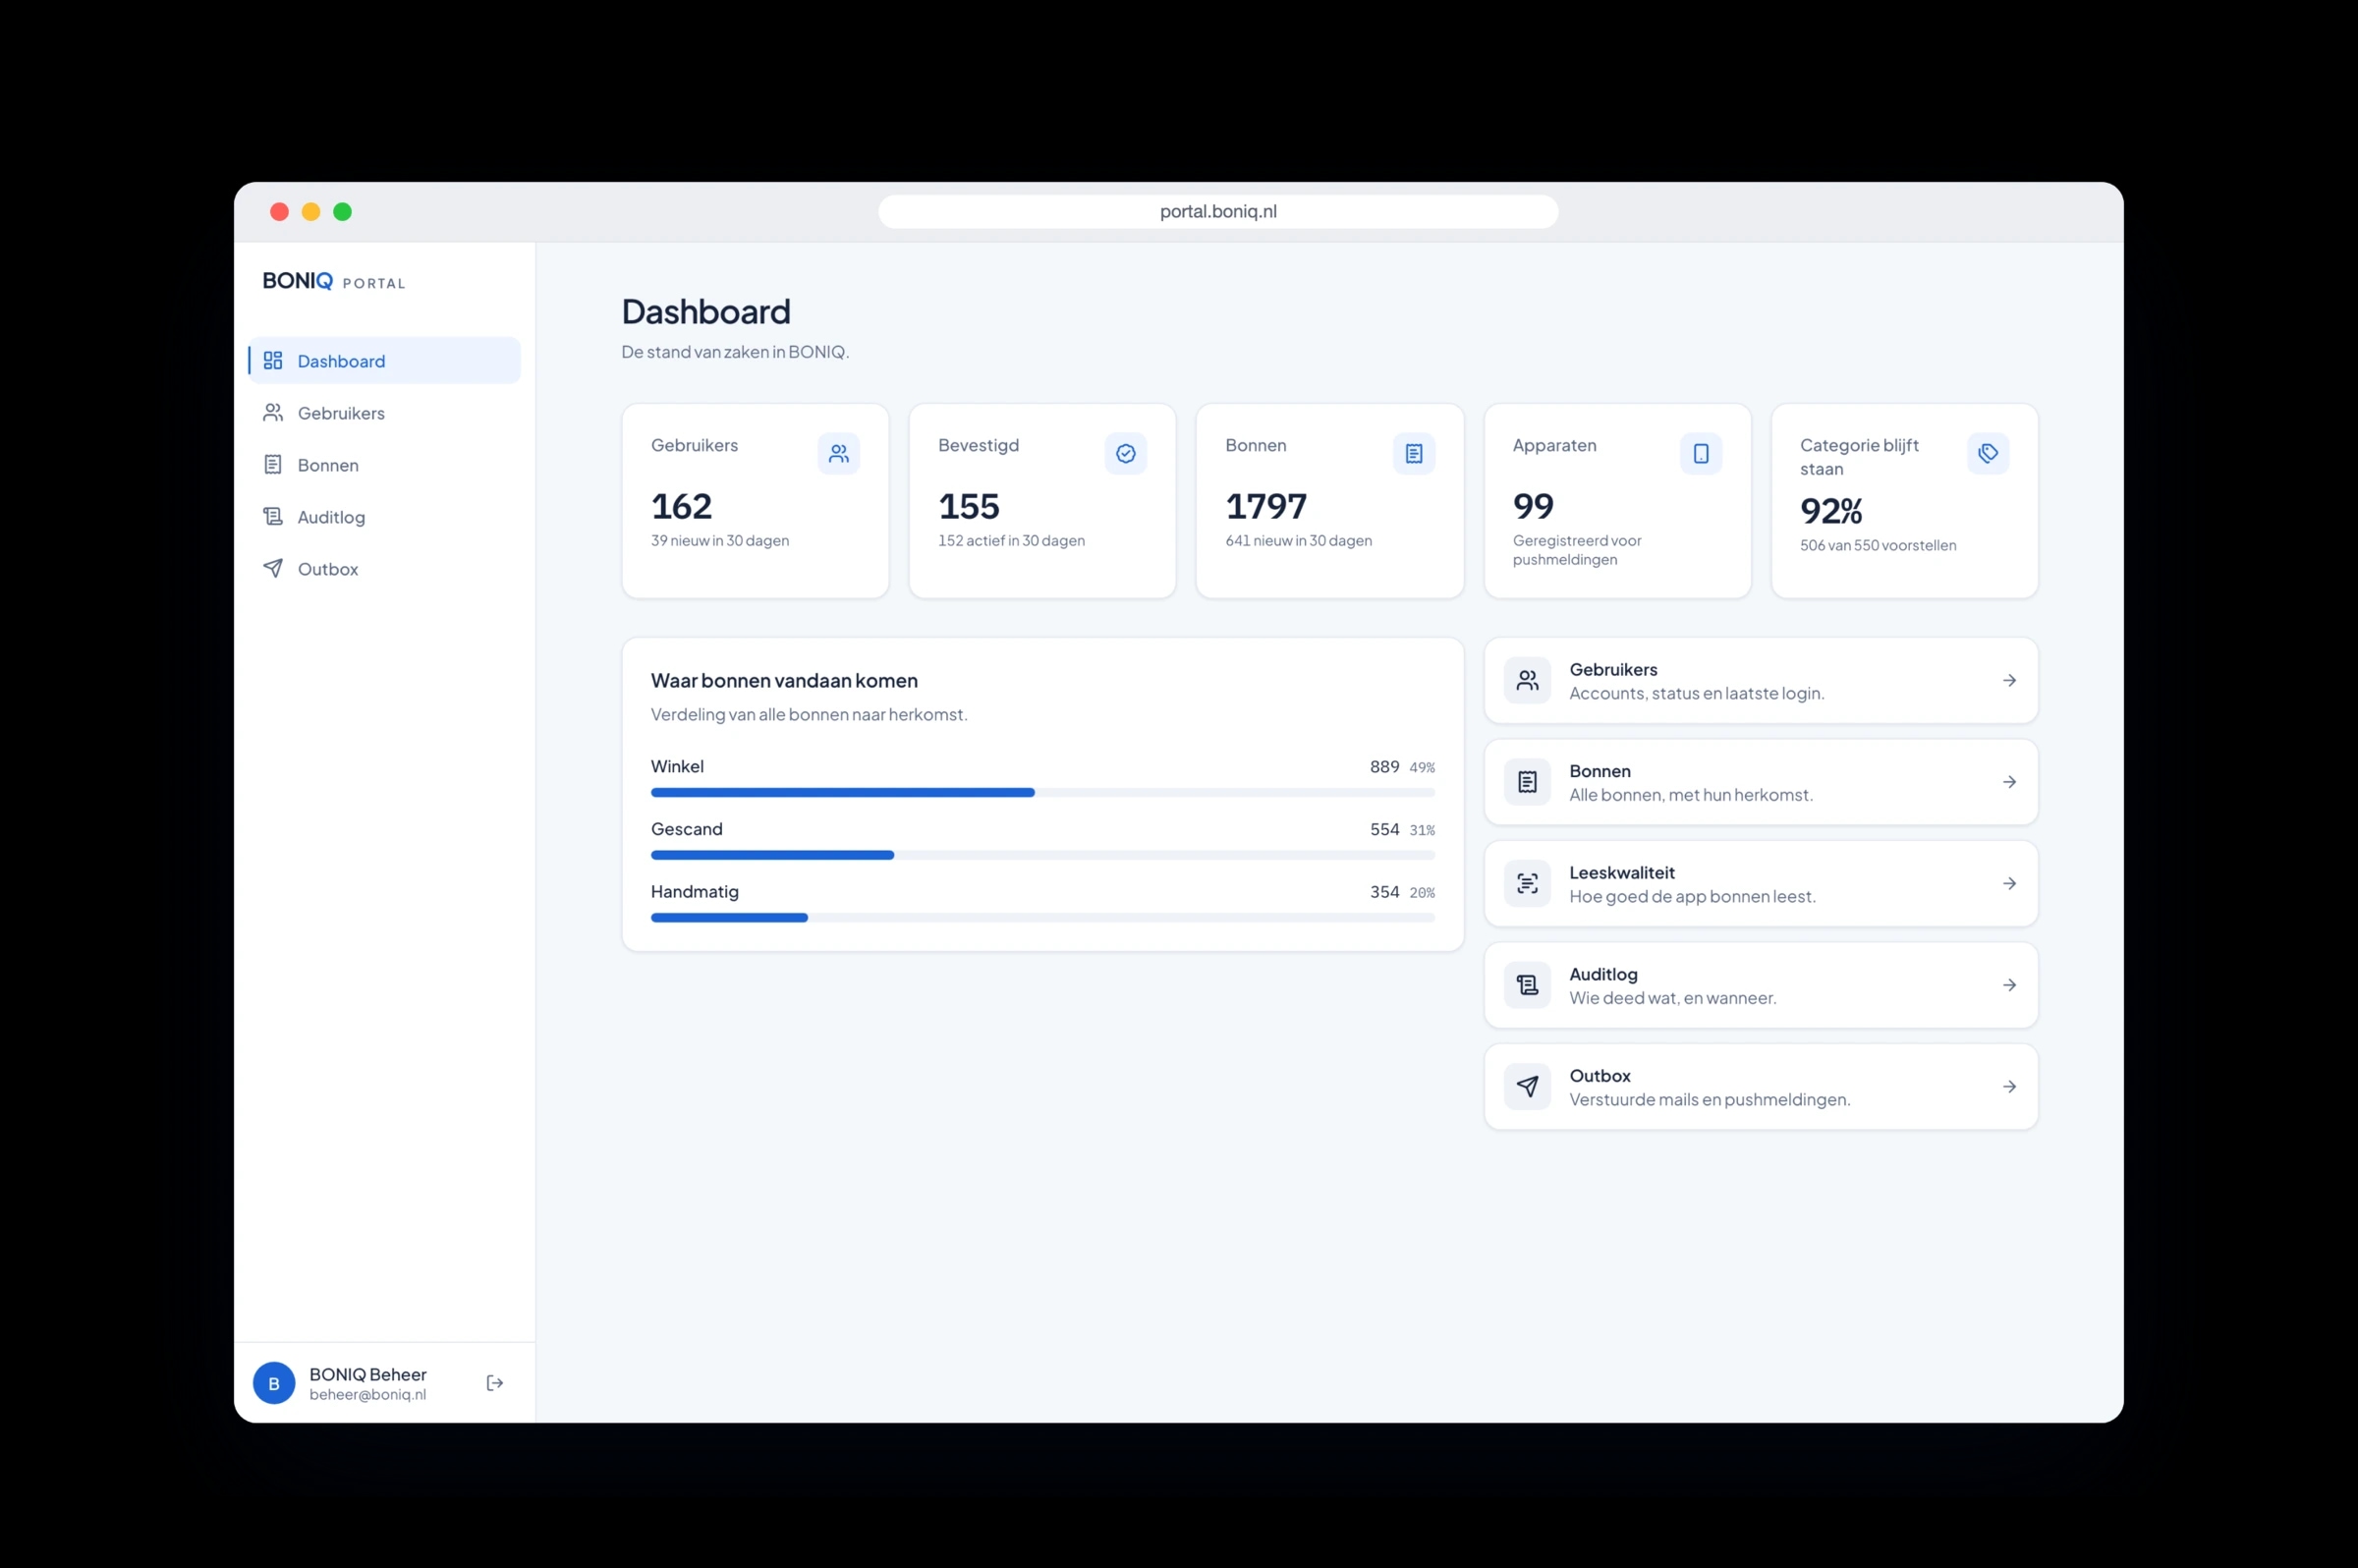The image size is (2358, 1568).
Task: Select Outbox in the sidebar
Action: click(x=384, y=568)
